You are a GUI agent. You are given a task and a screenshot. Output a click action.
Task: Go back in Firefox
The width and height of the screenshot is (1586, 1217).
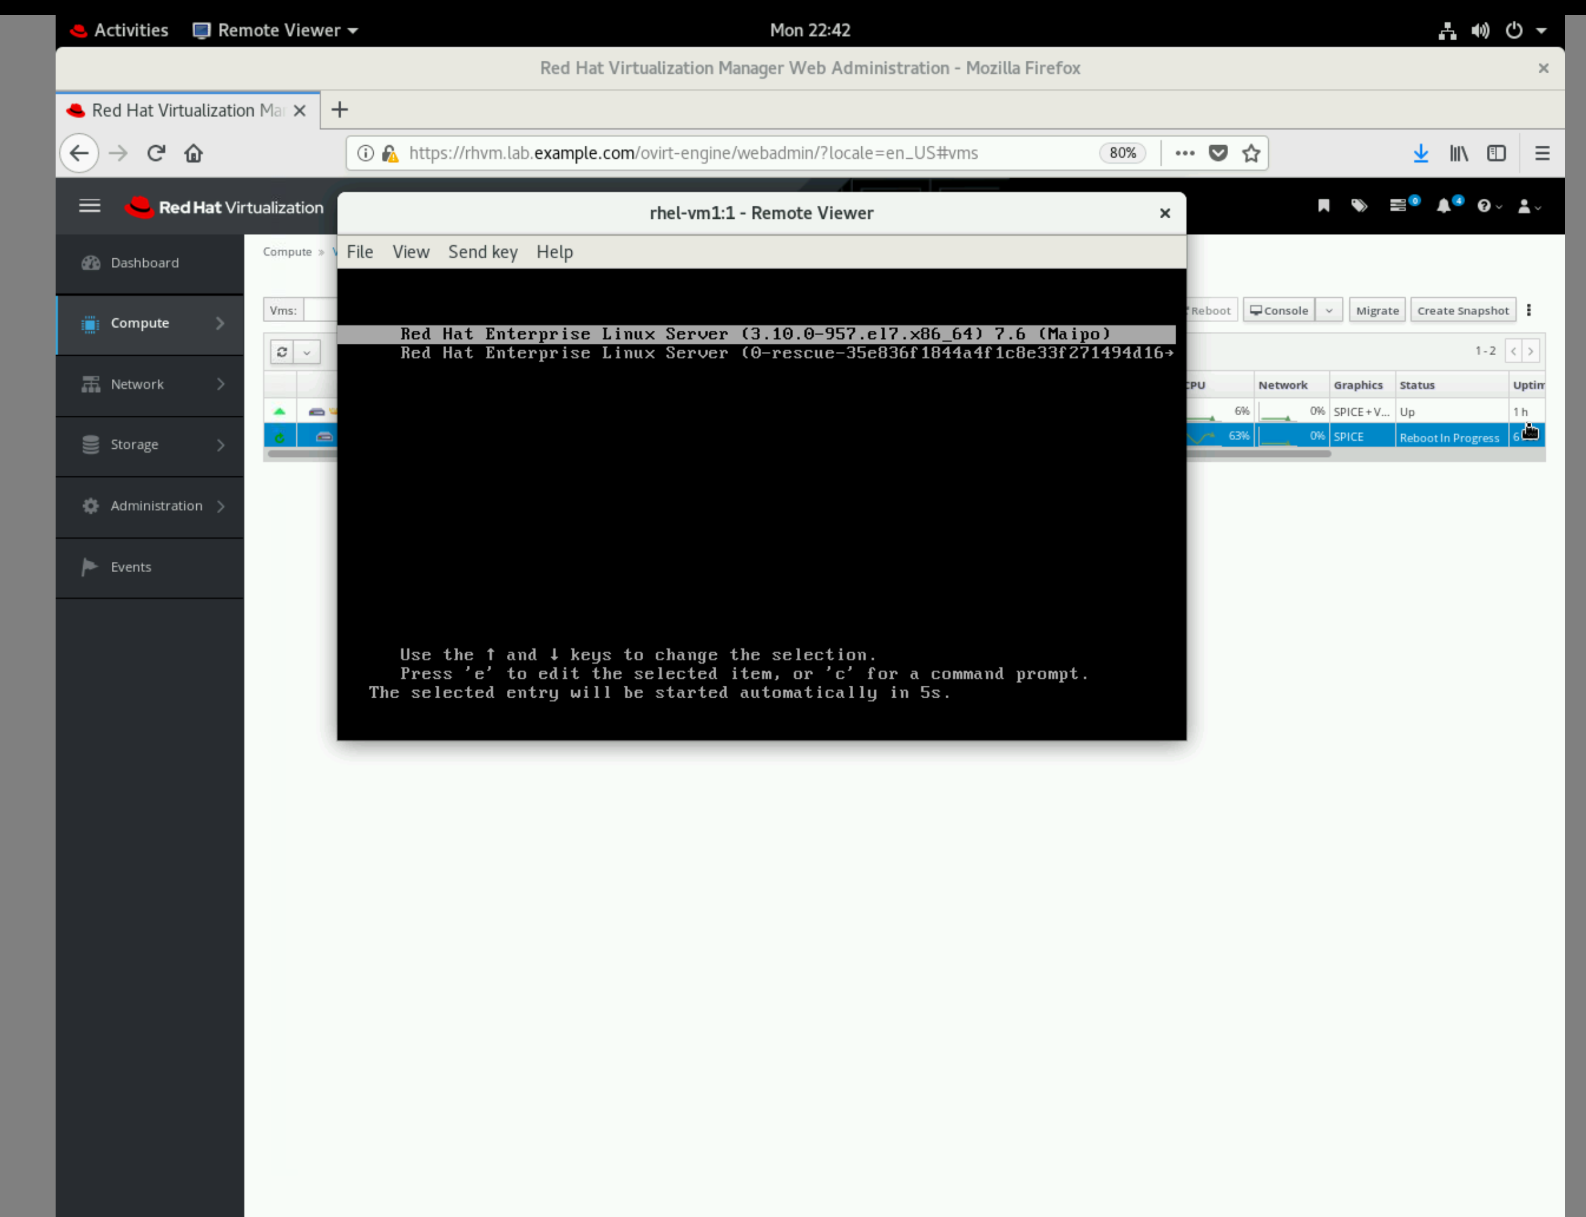pyautogui.click(x=79, y=153)
